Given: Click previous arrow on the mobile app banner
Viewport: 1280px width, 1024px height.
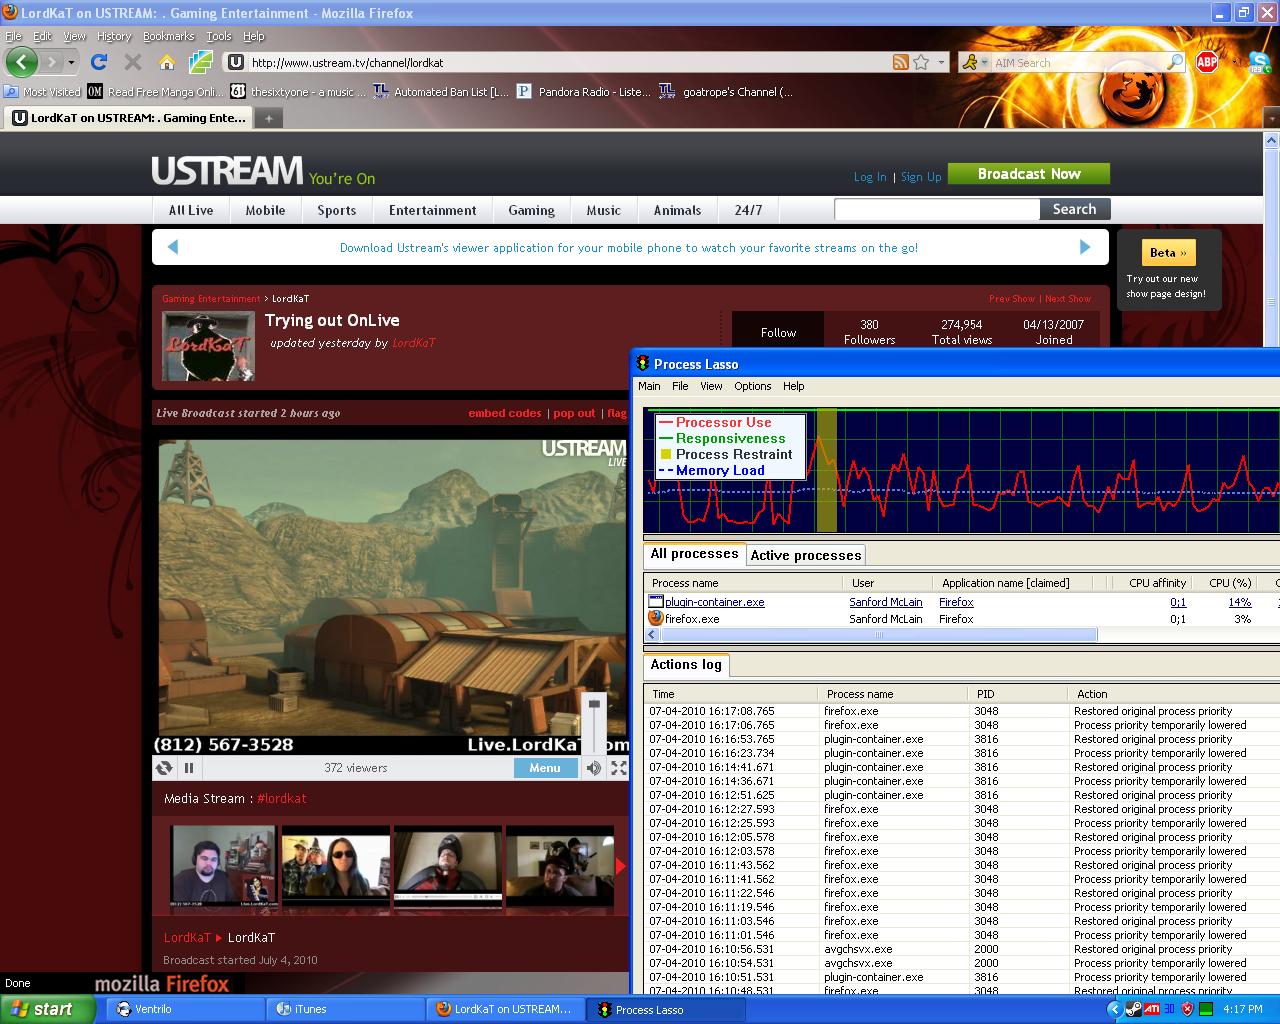Looking at the screenshot, I should (x=172, y=247).
